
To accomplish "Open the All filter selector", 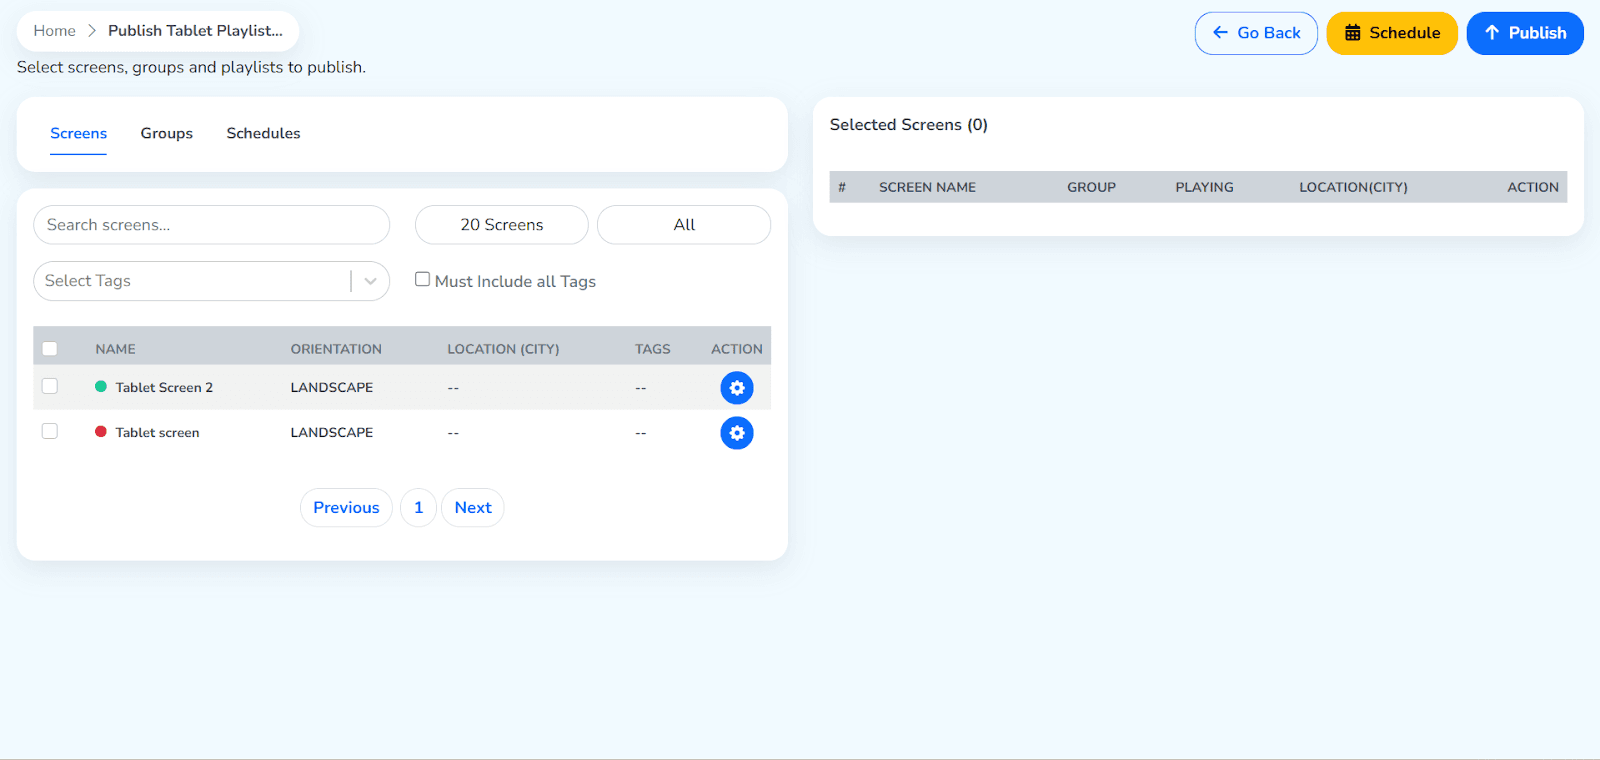I will 684,225.
